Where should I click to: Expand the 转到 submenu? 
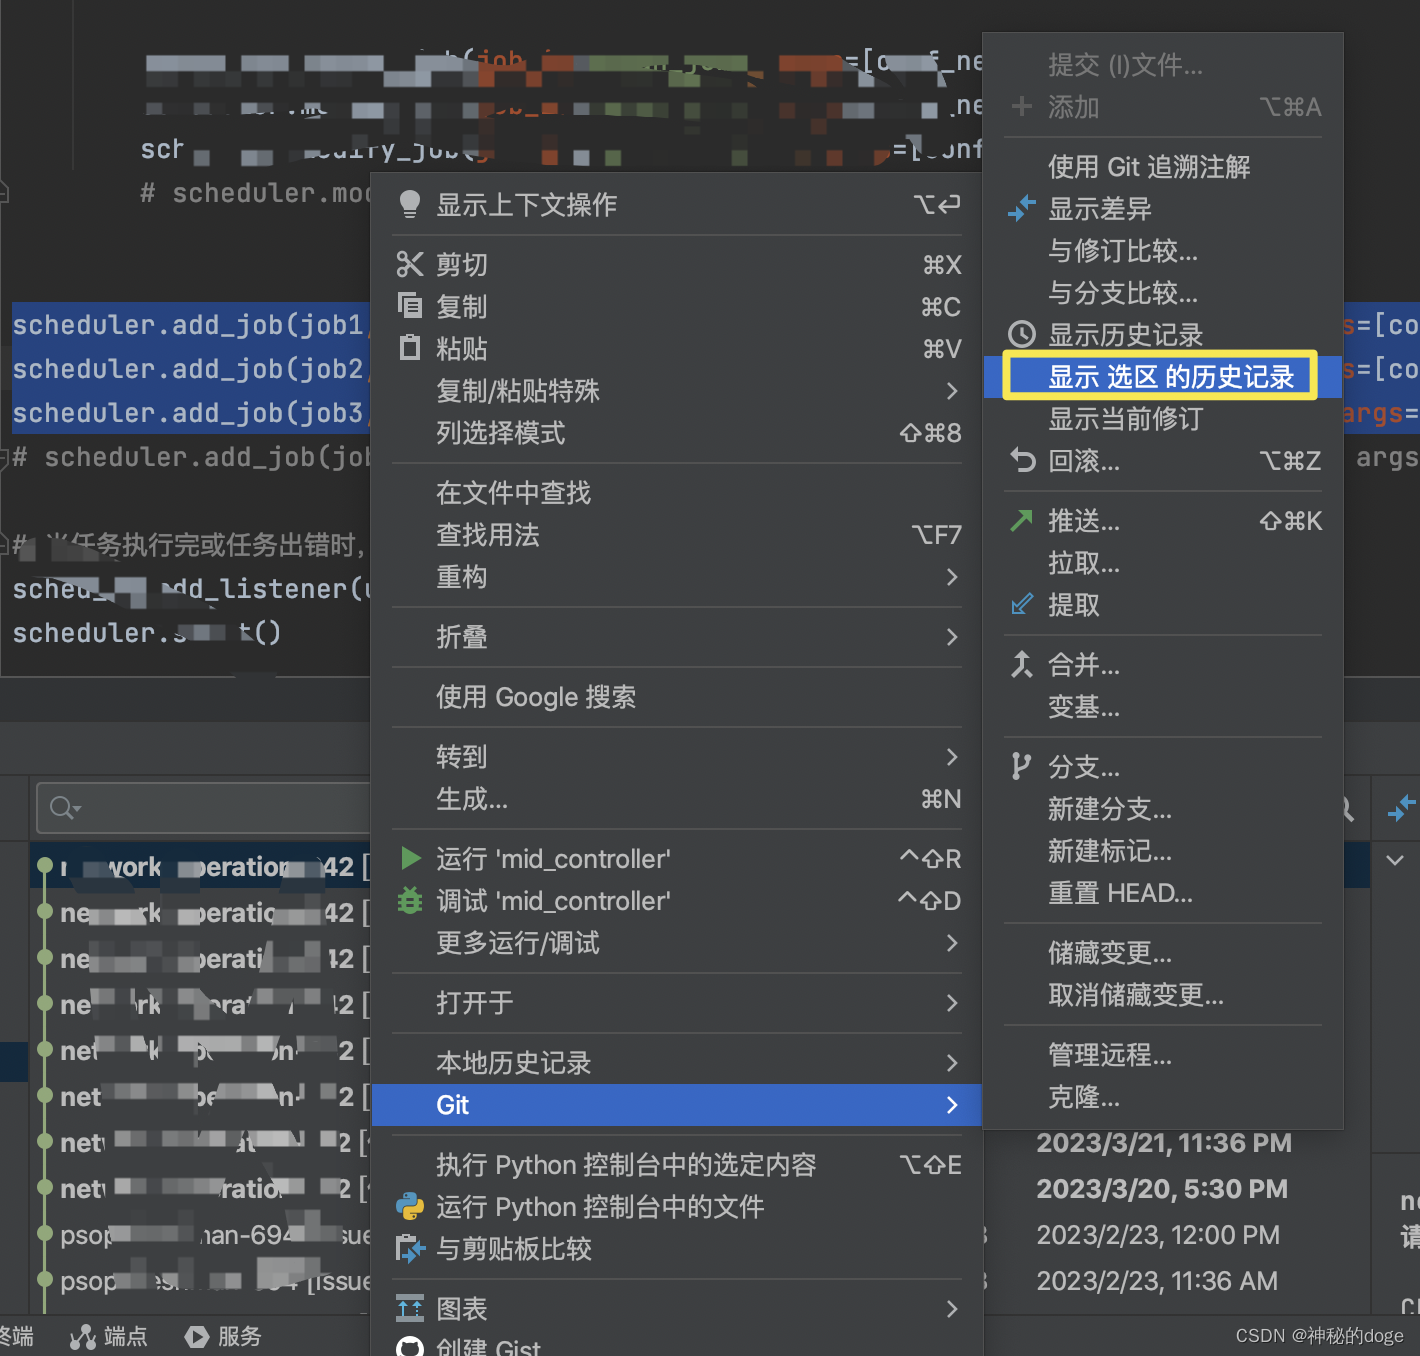950,757
